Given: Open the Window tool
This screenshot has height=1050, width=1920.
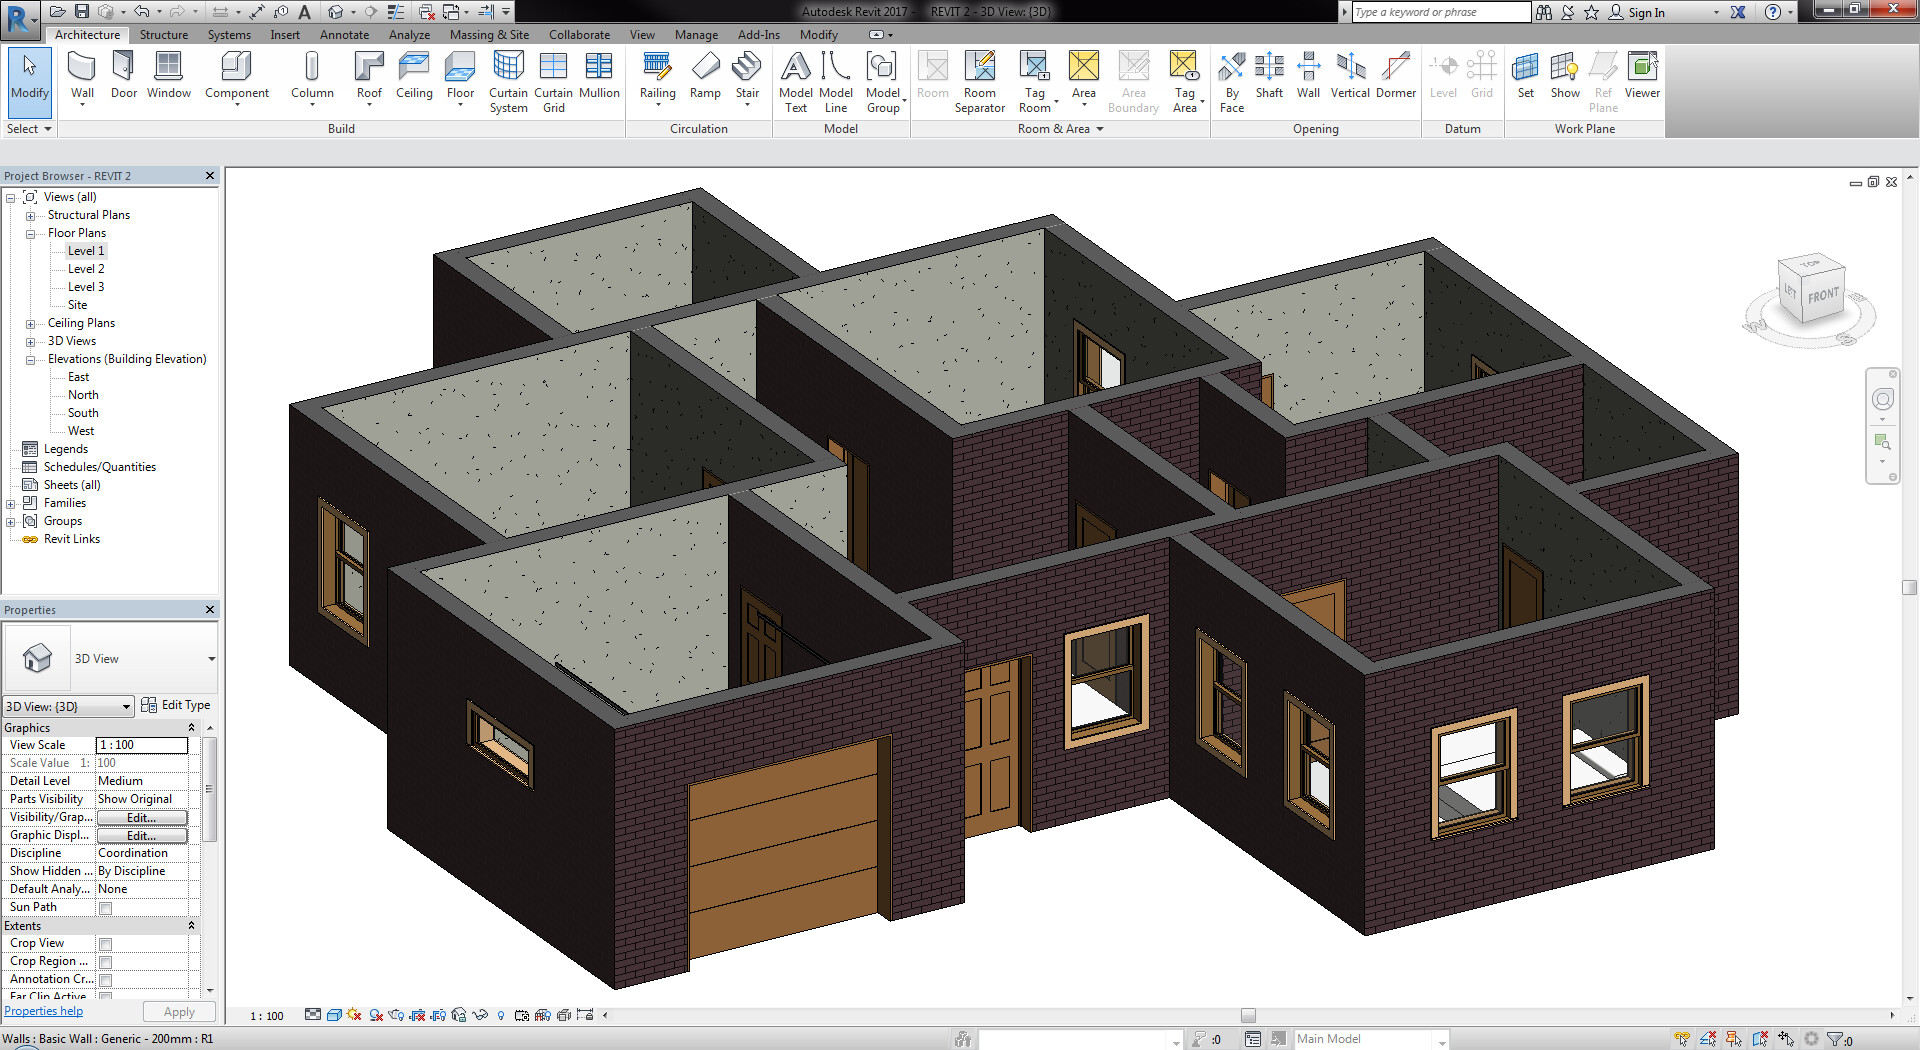Looking at the screenshot, I should coord(168,75).
